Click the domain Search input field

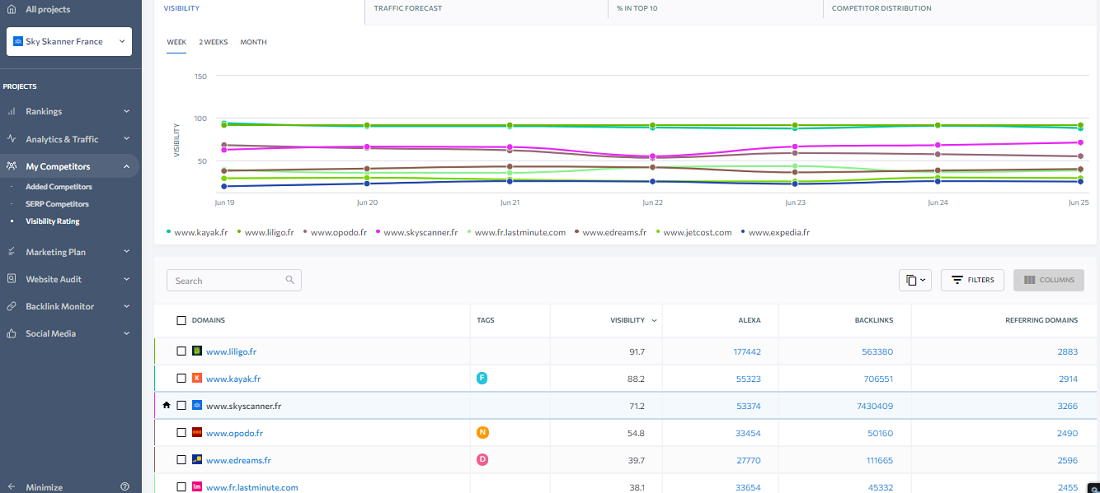click(234, 280)
